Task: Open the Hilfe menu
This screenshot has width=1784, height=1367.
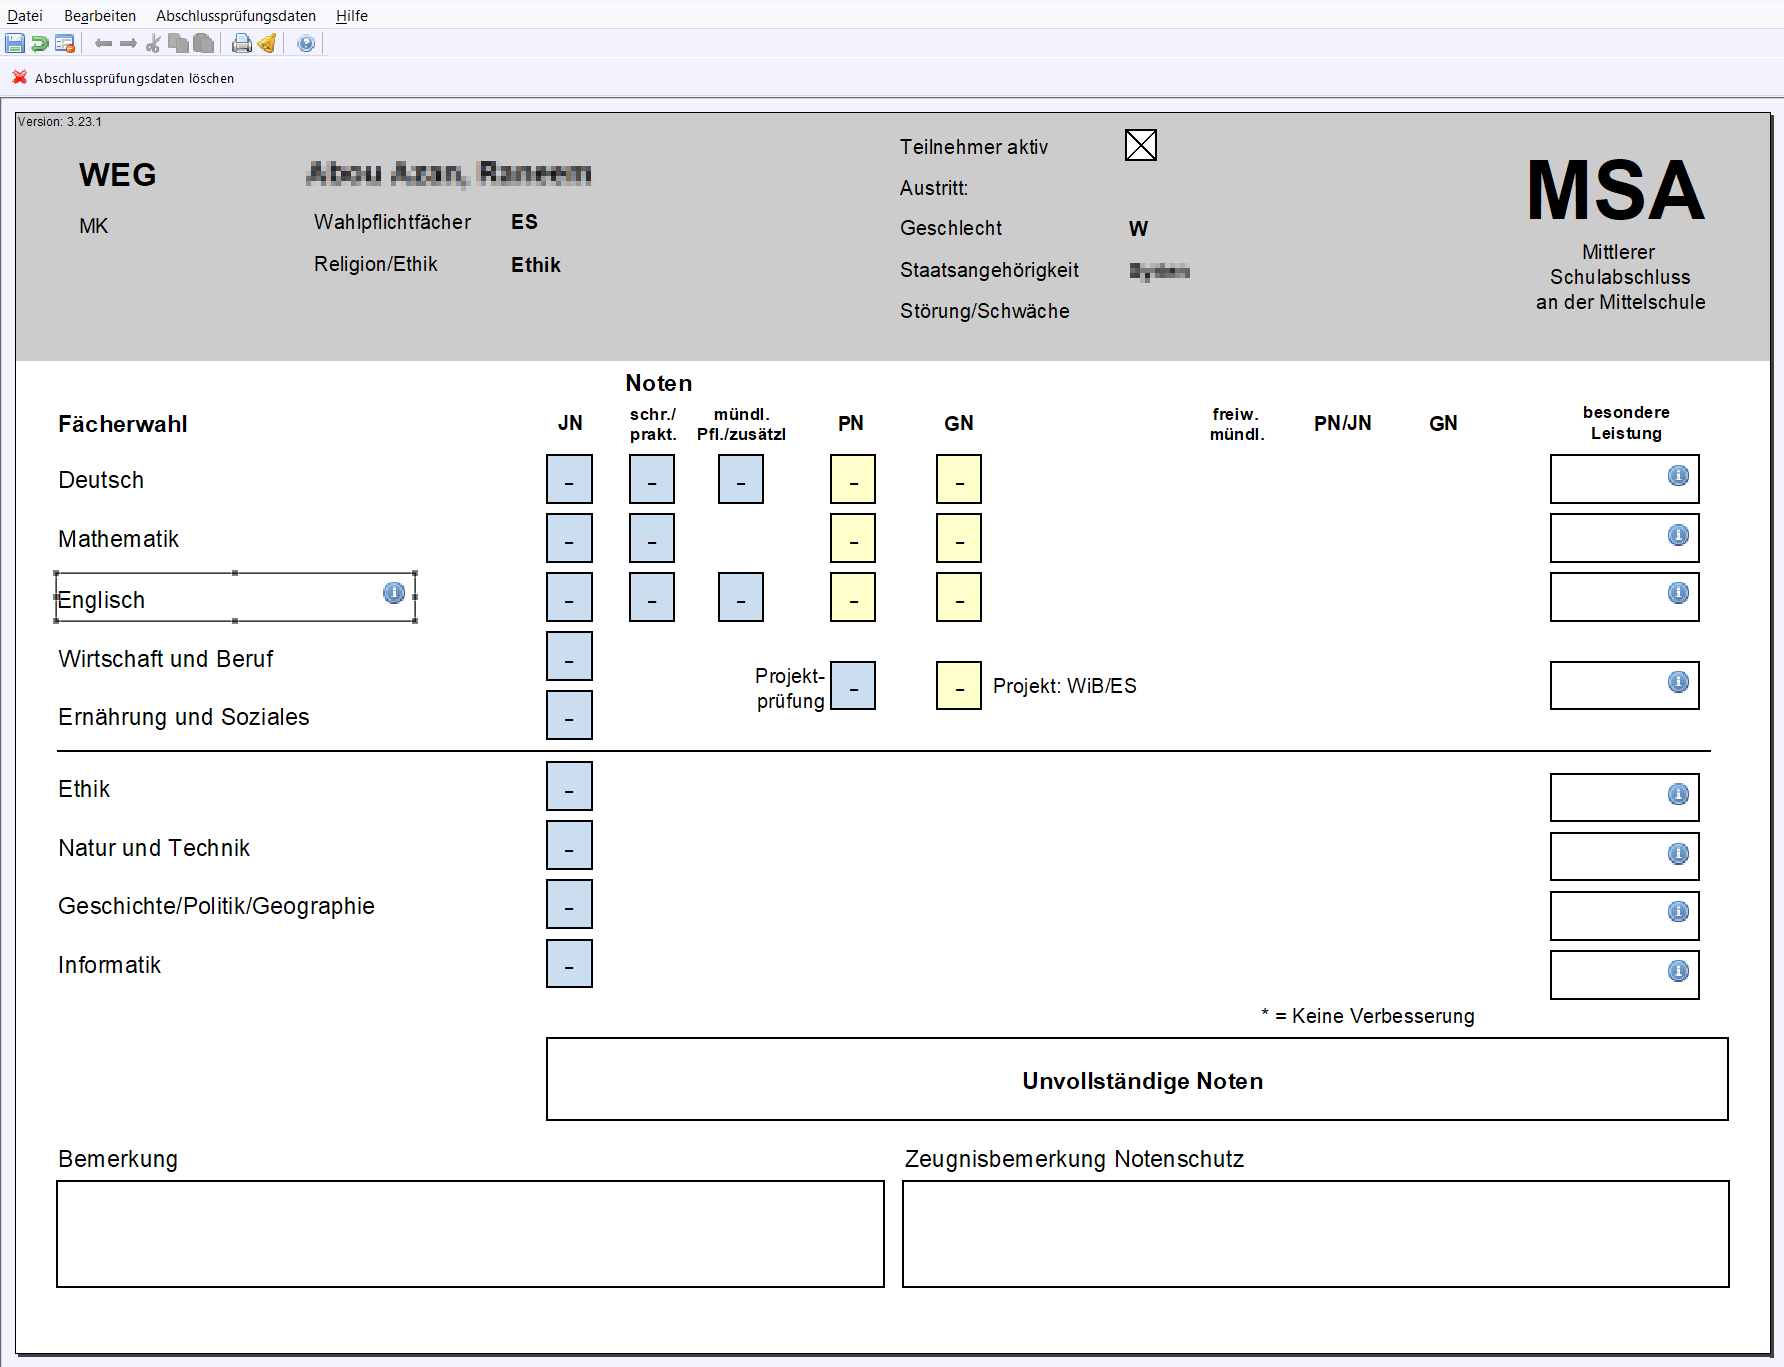Action: 352,15
